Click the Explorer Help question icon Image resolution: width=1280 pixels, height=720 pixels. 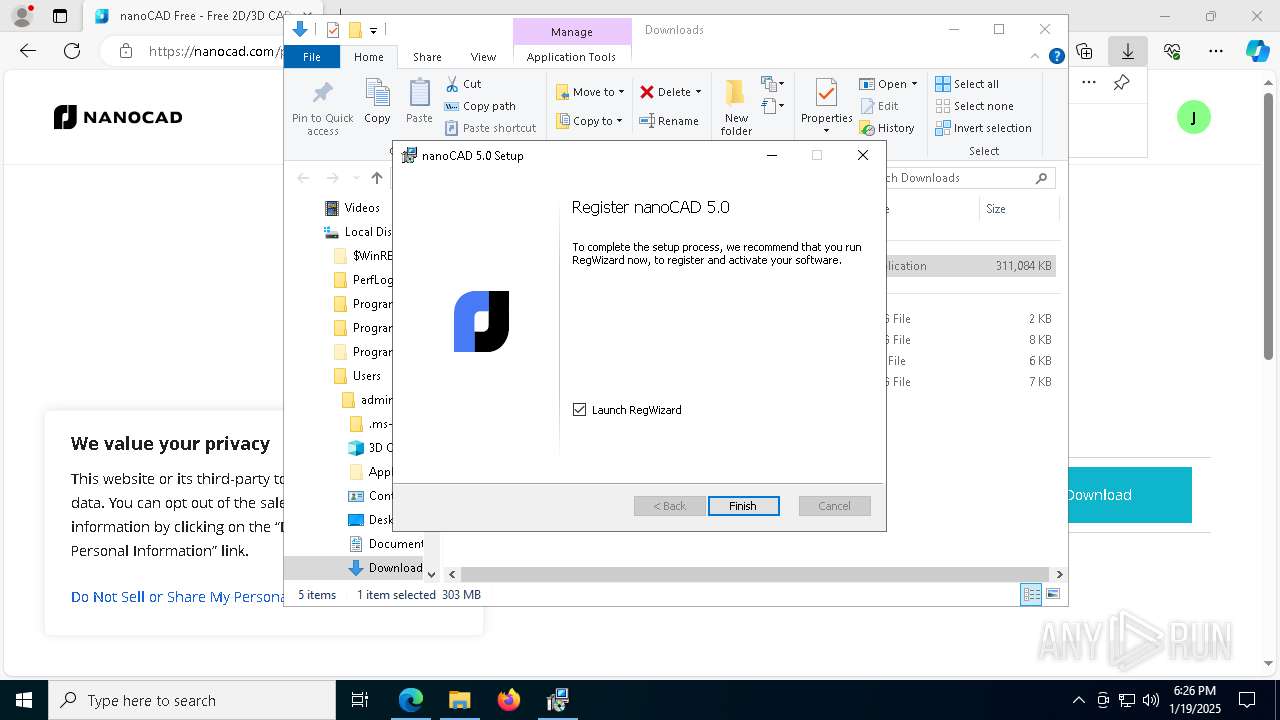1056,57
